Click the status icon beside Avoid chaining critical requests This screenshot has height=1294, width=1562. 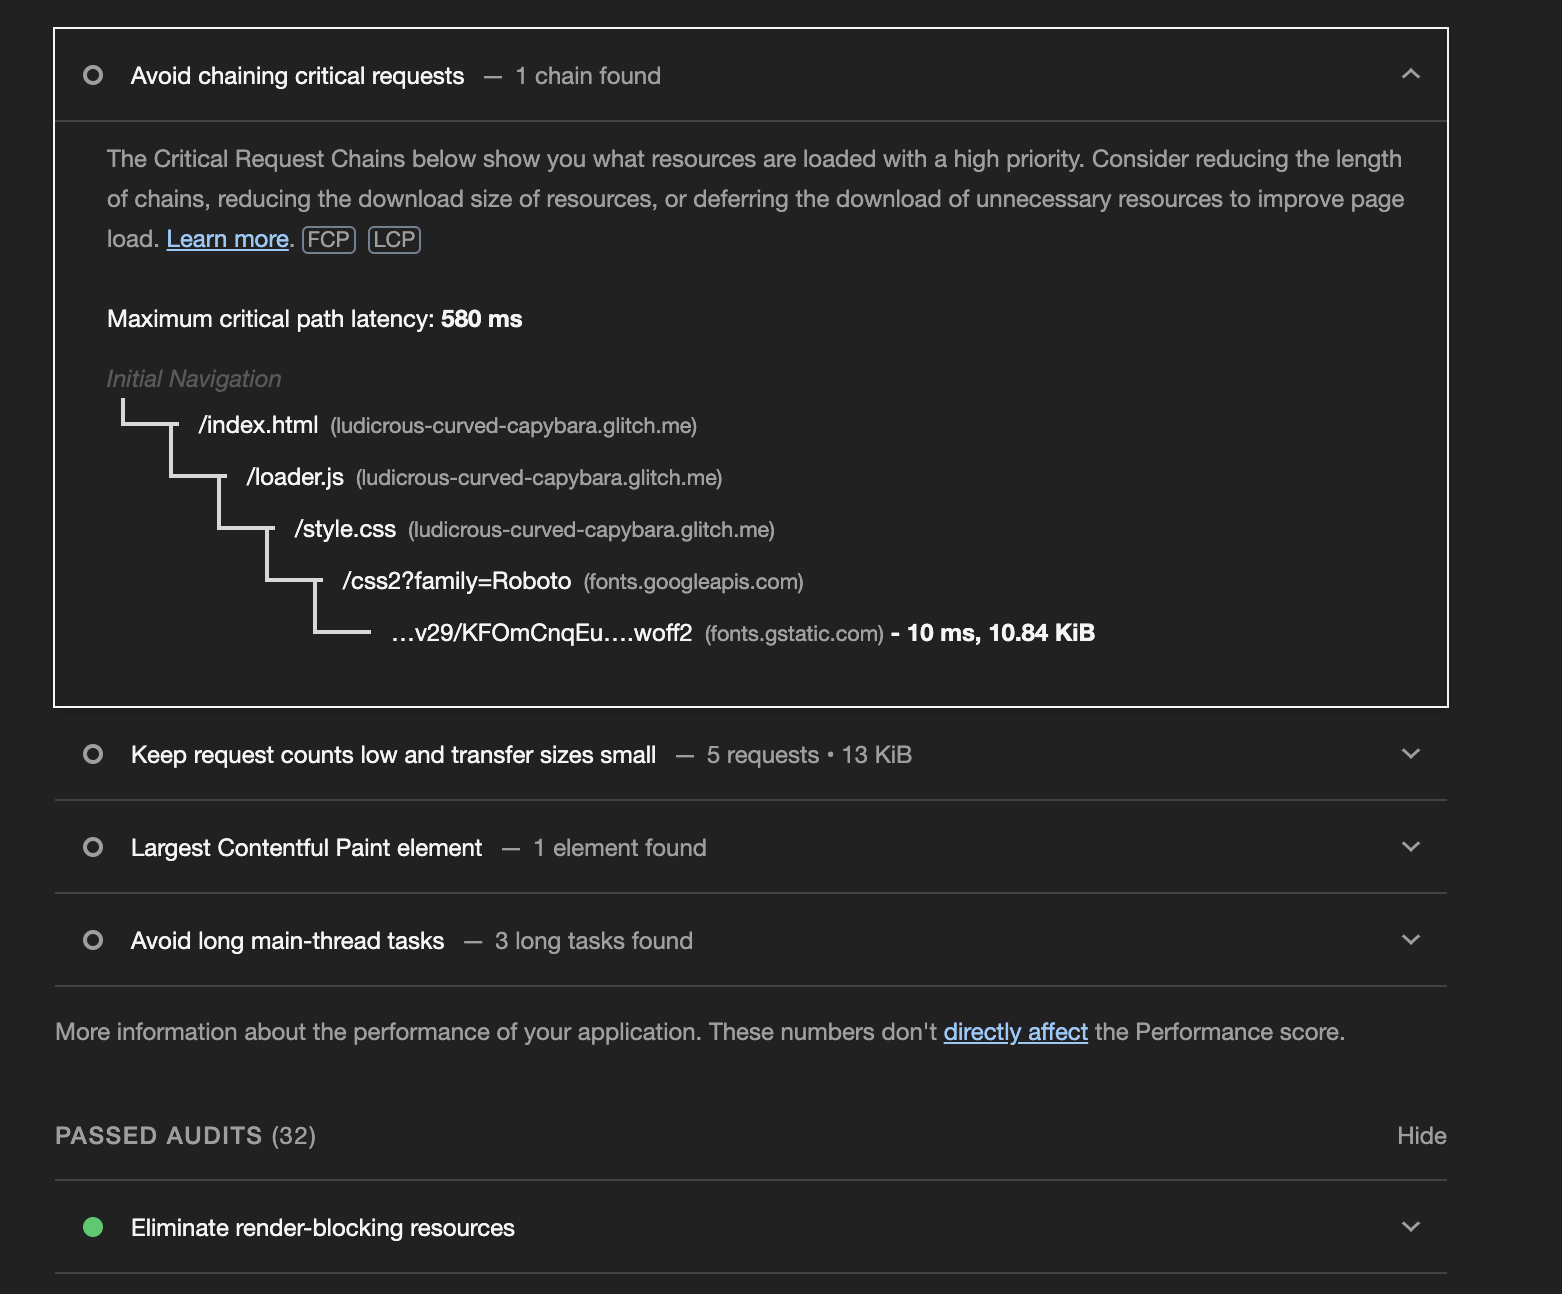point(93,75)
